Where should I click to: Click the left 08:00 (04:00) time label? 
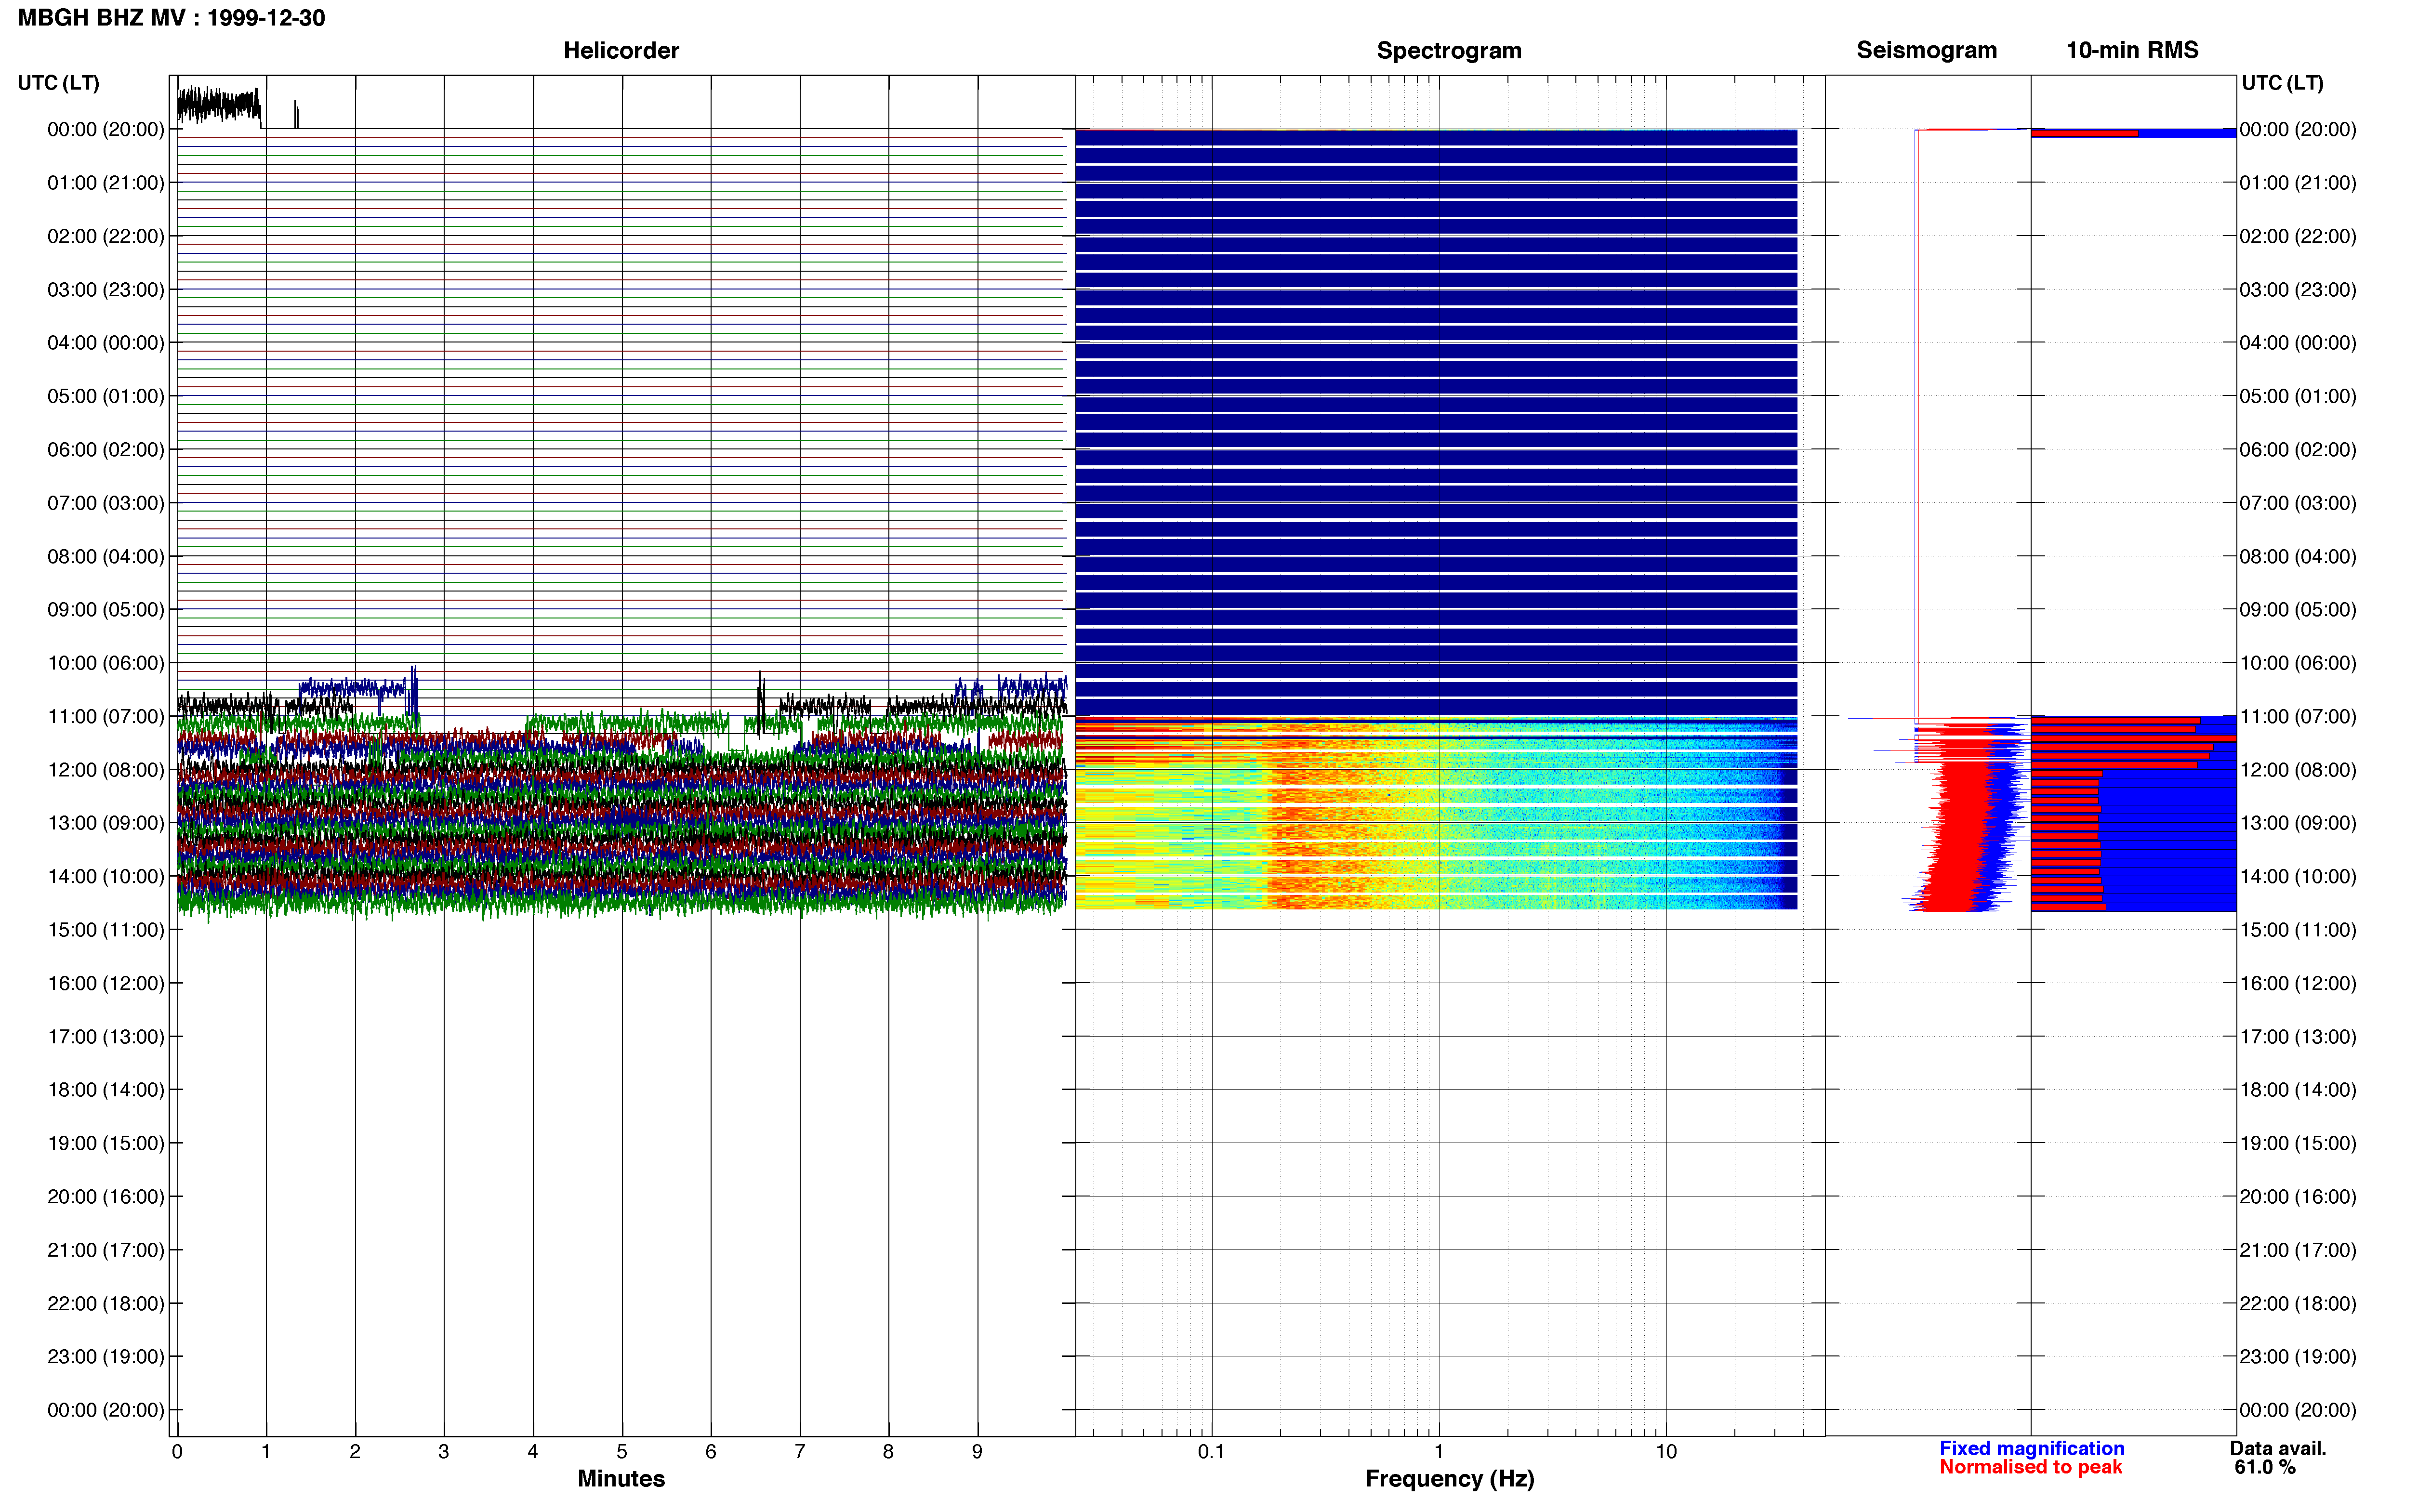click(x=106, y=556)
